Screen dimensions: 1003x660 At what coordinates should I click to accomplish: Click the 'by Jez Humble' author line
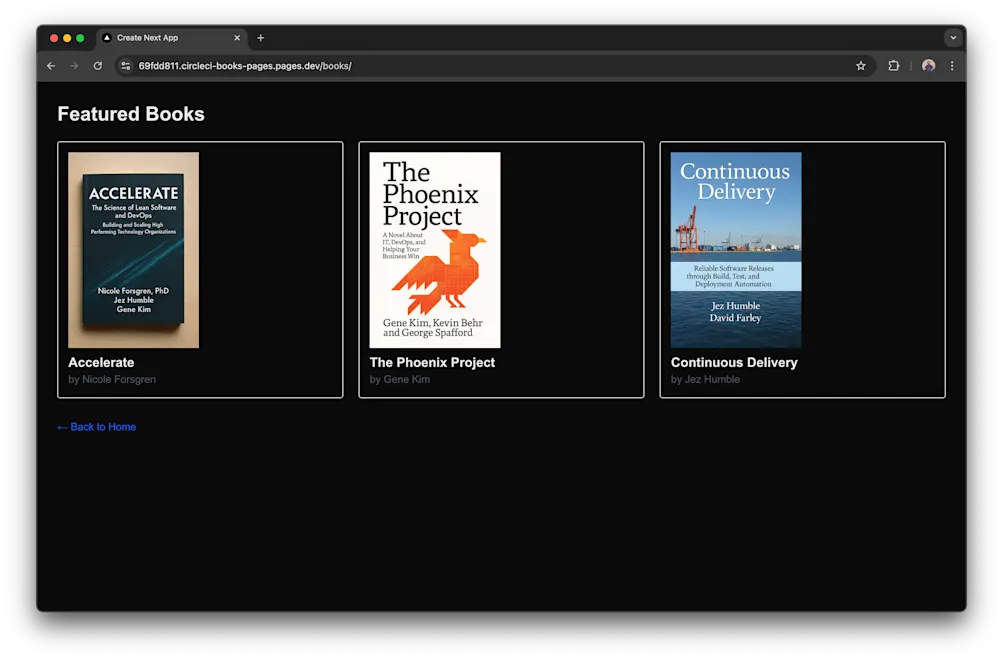click(x=706, y=379)
